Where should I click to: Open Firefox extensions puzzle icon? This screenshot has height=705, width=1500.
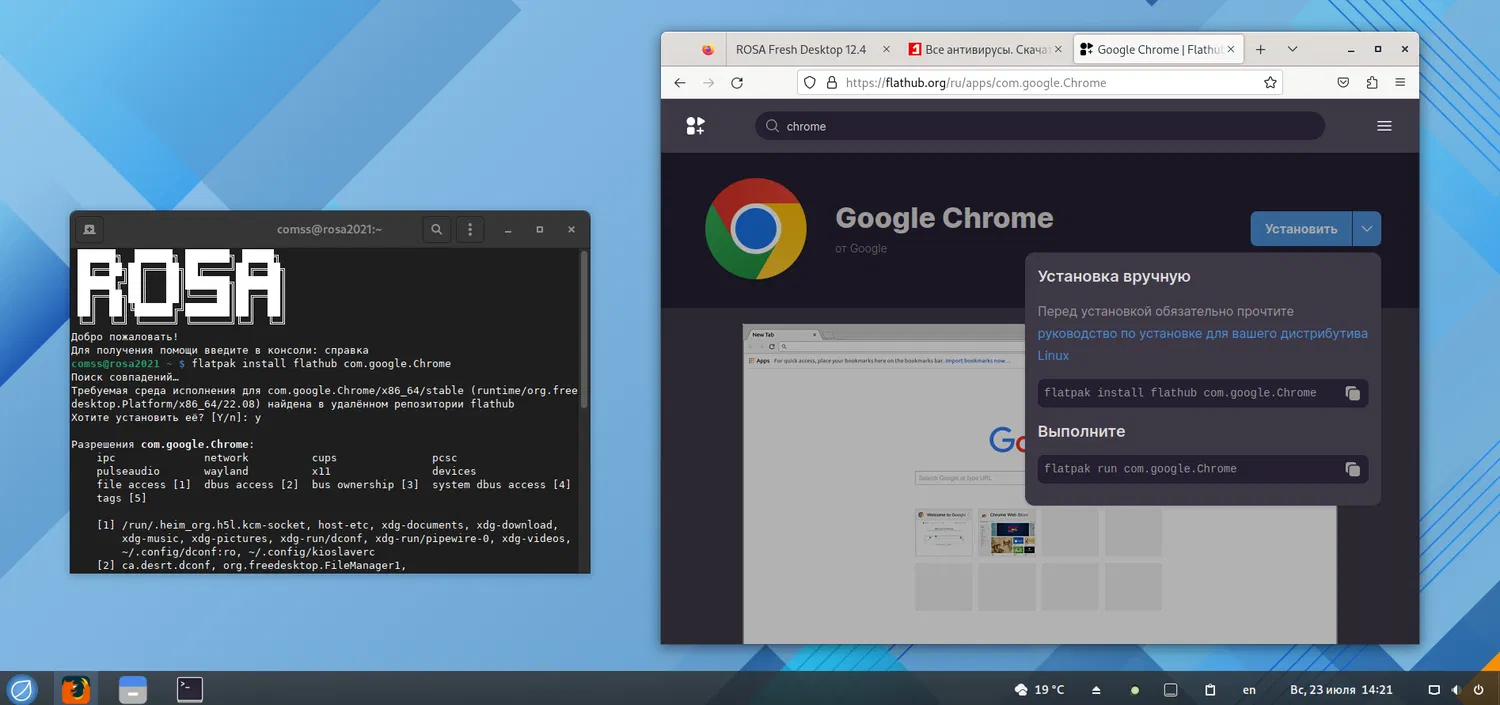point(1372,83)
